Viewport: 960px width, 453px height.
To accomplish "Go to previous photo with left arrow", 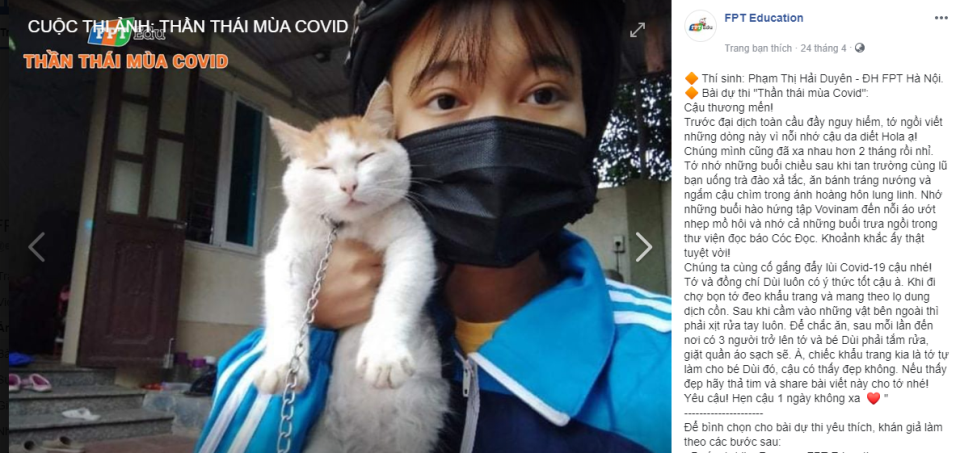I will click(37, 247).
